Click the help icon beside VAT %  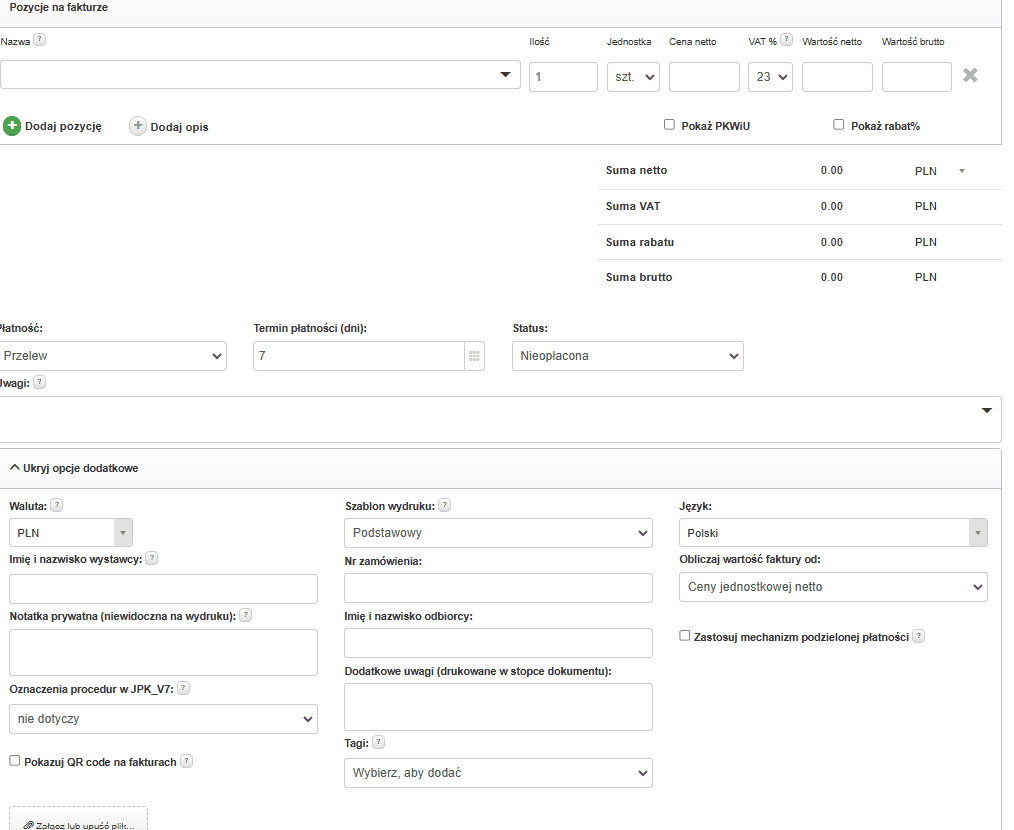coord(786,40)
